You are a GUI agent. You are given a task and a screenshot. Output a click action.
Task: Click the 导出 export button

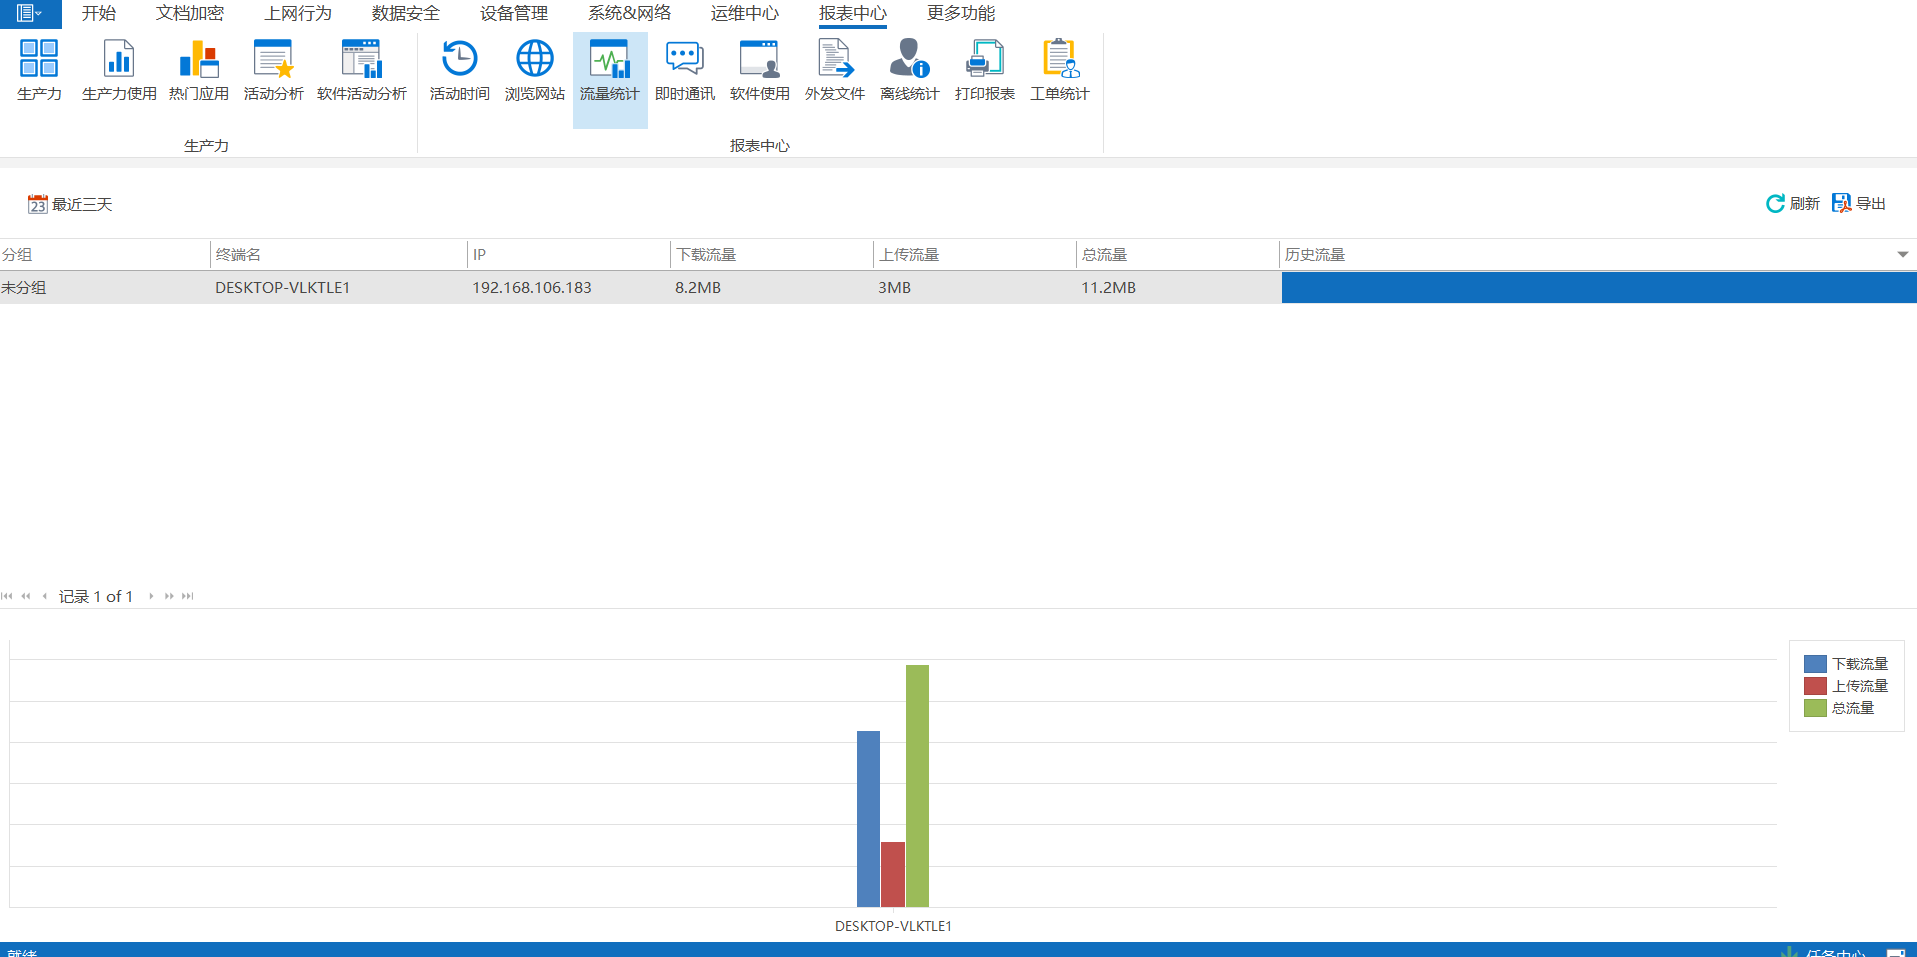(1858, 204)
